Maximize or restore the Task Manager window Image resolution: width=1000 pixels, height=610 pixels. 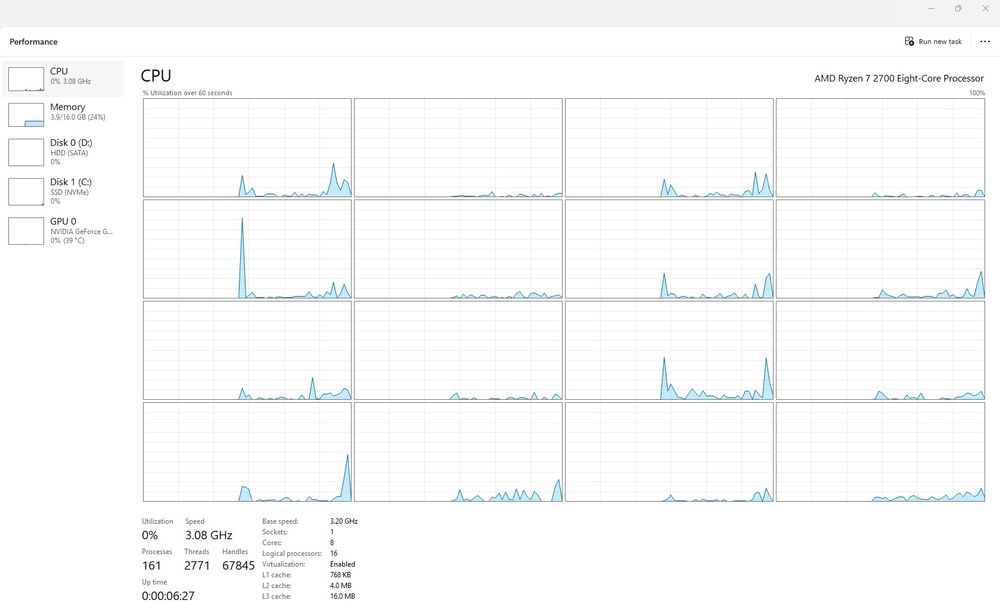(958, 8)
